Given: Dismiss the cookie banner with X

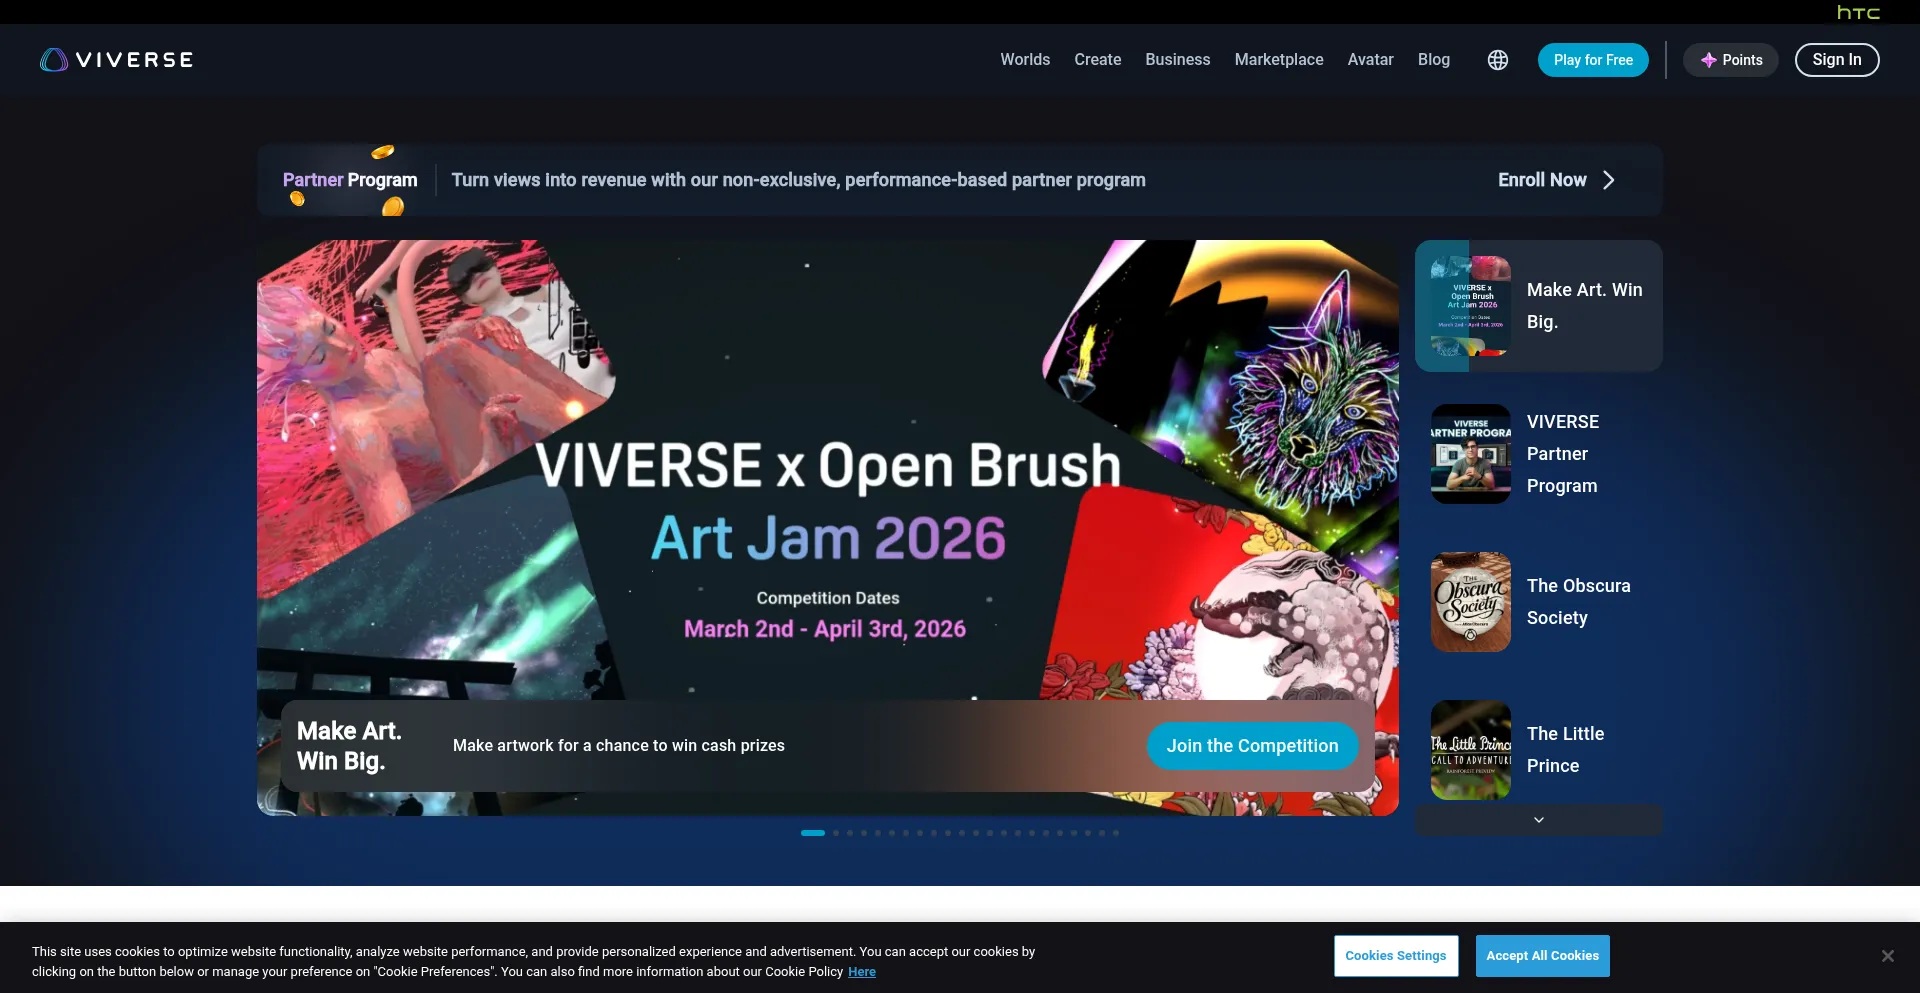Looking at the screenshot, I should (x=1887, y=956).
